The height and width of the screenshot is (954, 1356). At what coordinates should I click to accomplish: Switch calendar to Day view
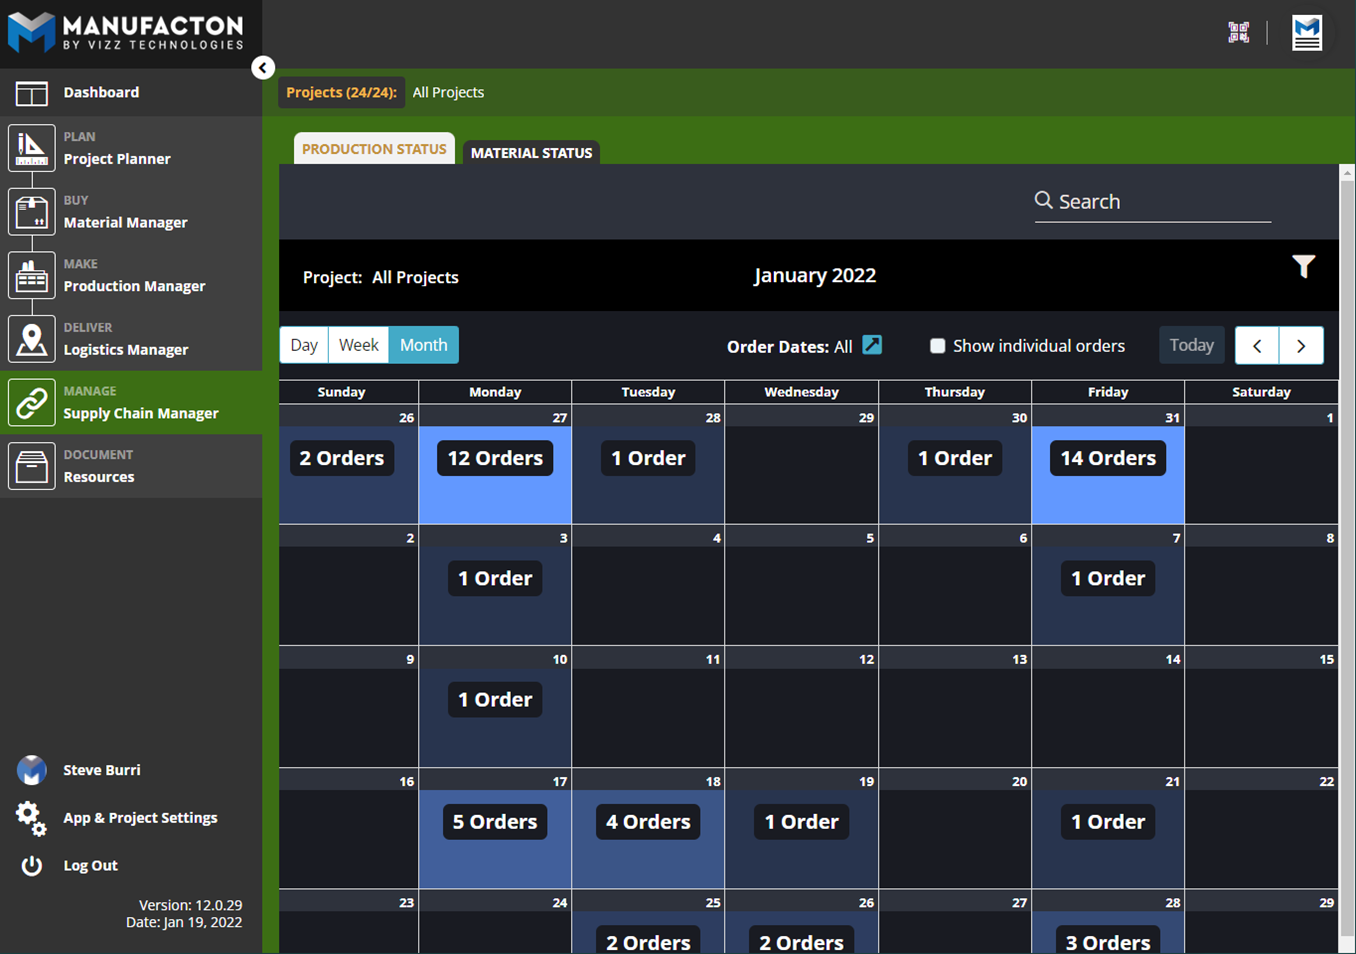point(304,345)
